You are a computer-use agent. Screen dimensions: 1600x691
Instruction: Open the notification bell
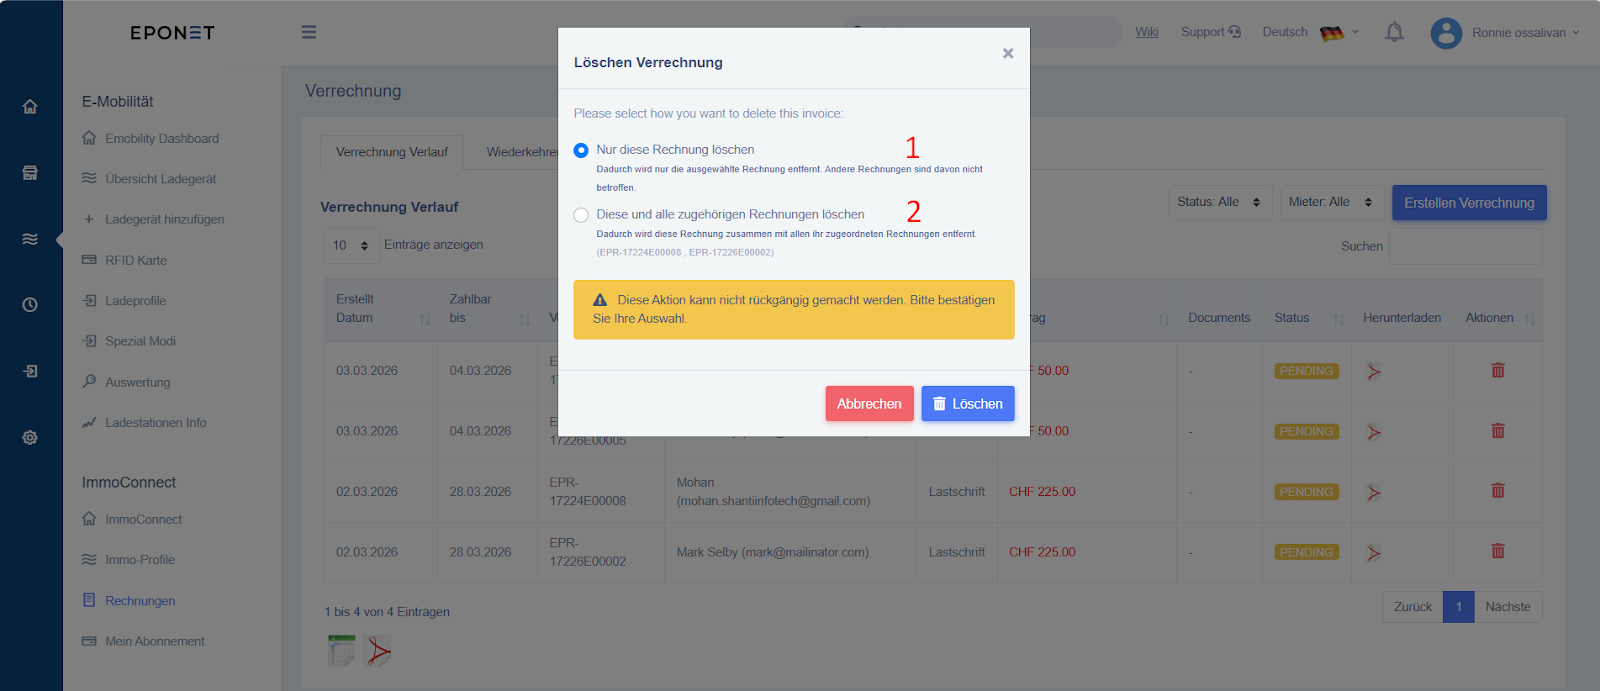(x=1394, y=32)
